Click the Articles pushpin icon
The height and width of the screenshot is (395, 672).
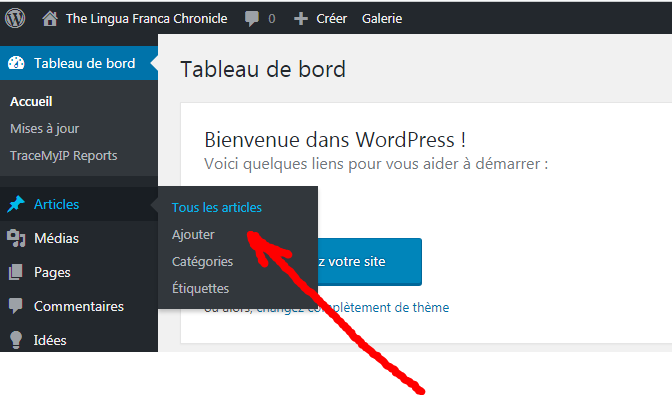[16, 204]
